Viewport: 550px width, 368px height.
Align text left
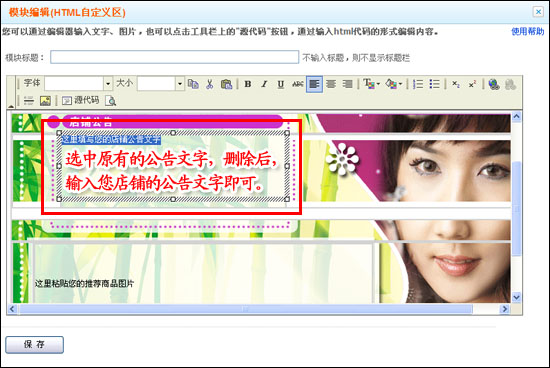[x=314, y=84]
